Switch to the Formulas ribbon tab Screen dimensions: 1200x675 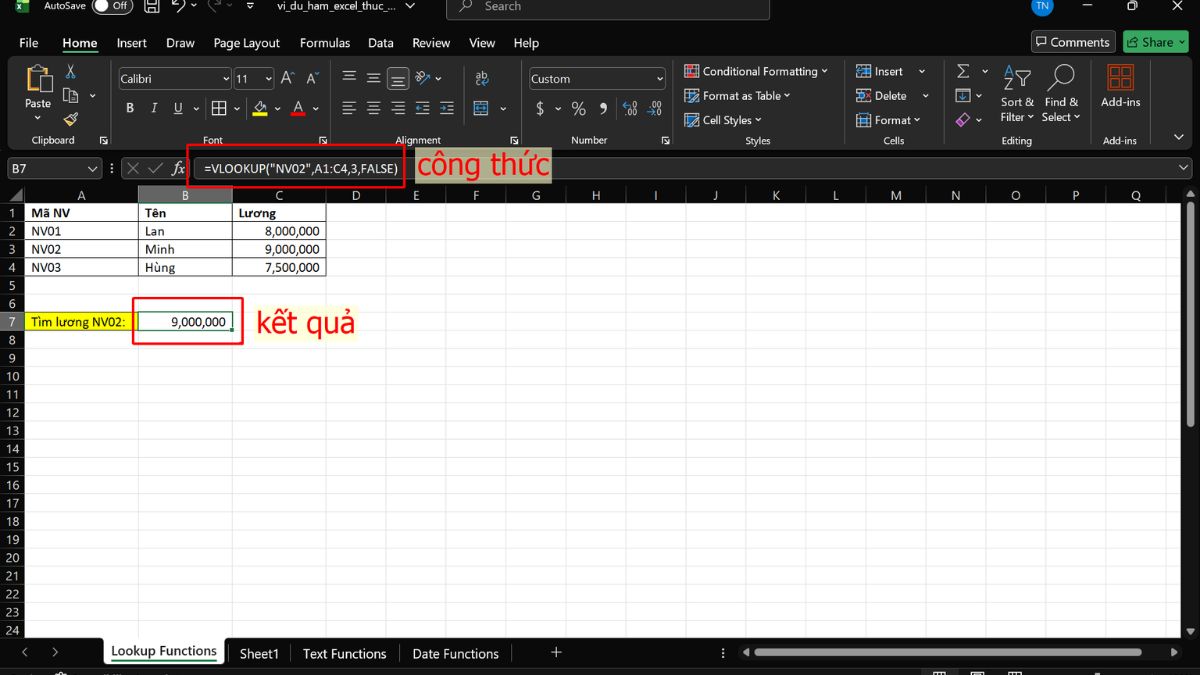click(x=324, y=43)
